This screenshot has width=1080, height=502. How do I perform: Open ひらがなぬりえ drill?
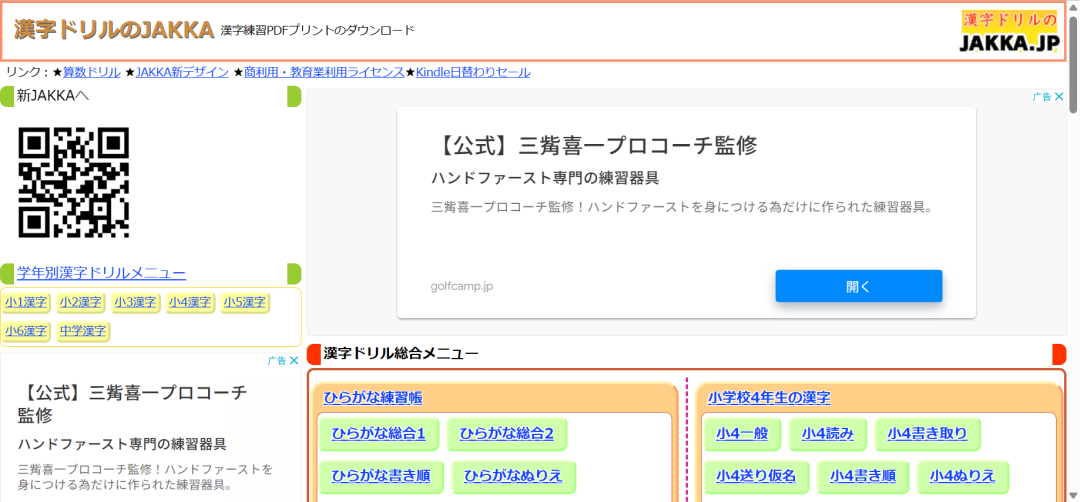pyautogui.click(x=513, y=477)
